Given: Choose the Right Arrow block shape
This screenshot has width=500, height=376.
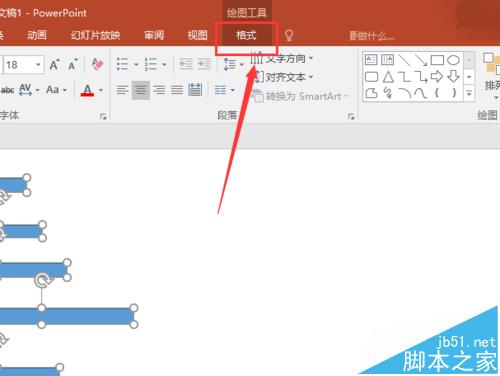Looking at the screenshot, I should (x=437, y=77).
